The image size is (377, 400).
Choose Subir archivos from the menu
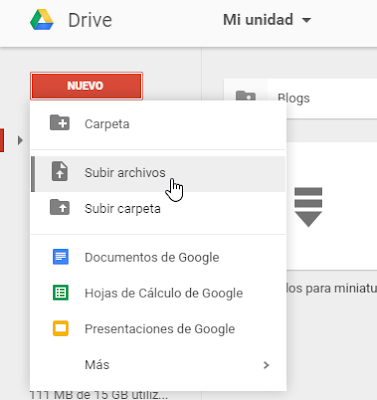158,173
